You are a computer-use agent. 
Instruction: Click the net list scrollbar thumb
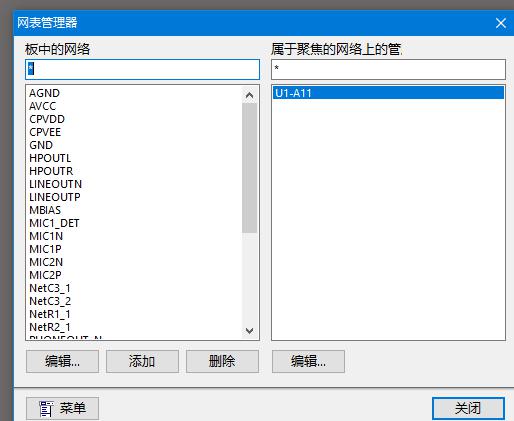click(x=249, y=168)
